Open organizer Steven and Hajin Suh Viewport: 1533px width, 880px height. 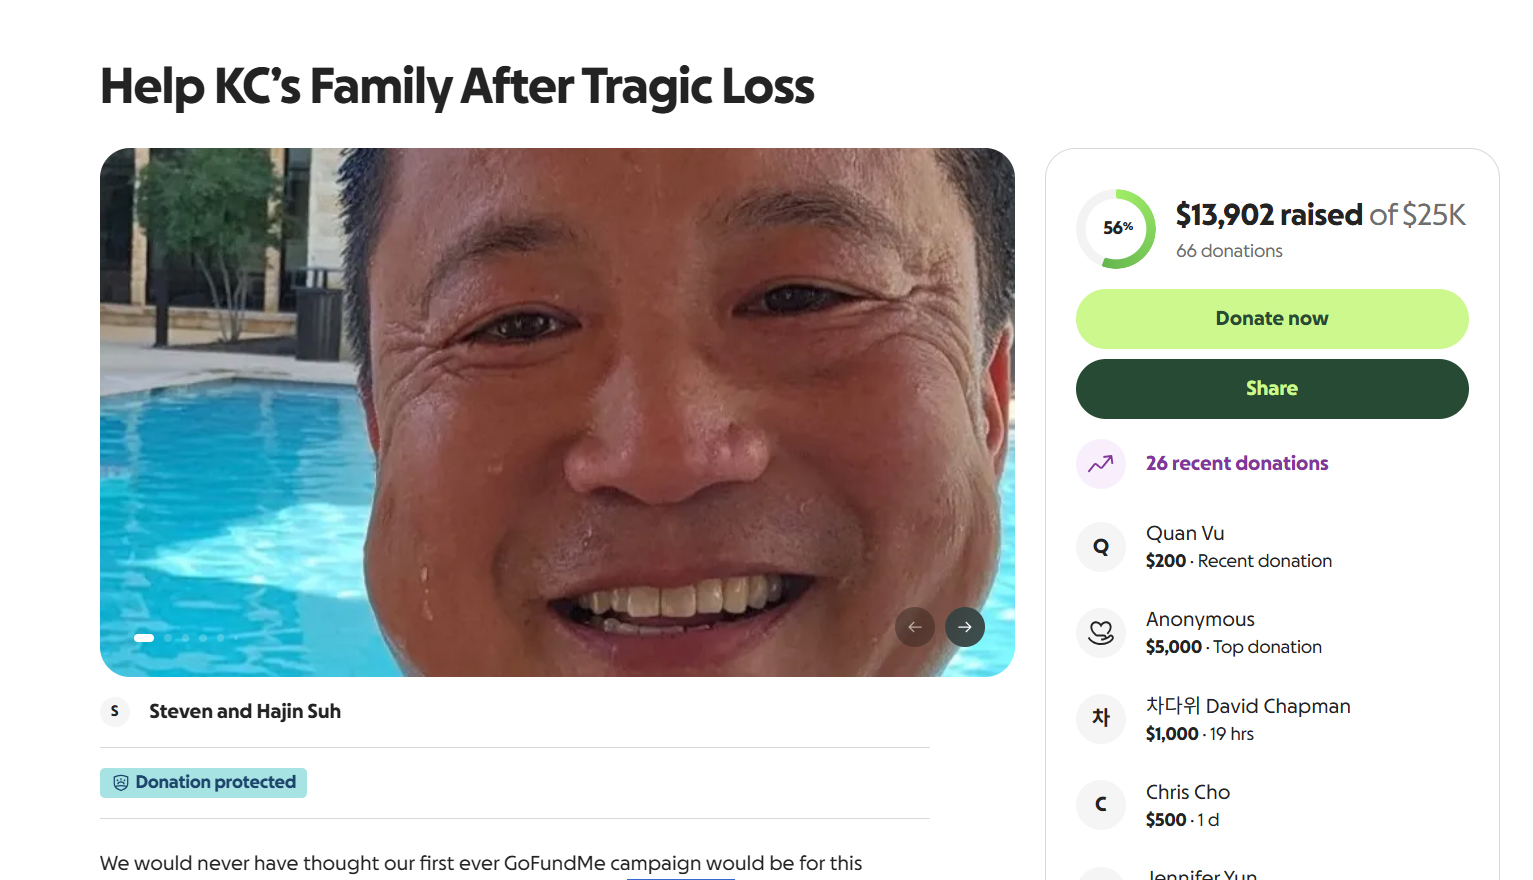pyautogui.click(x=245, y=711)
